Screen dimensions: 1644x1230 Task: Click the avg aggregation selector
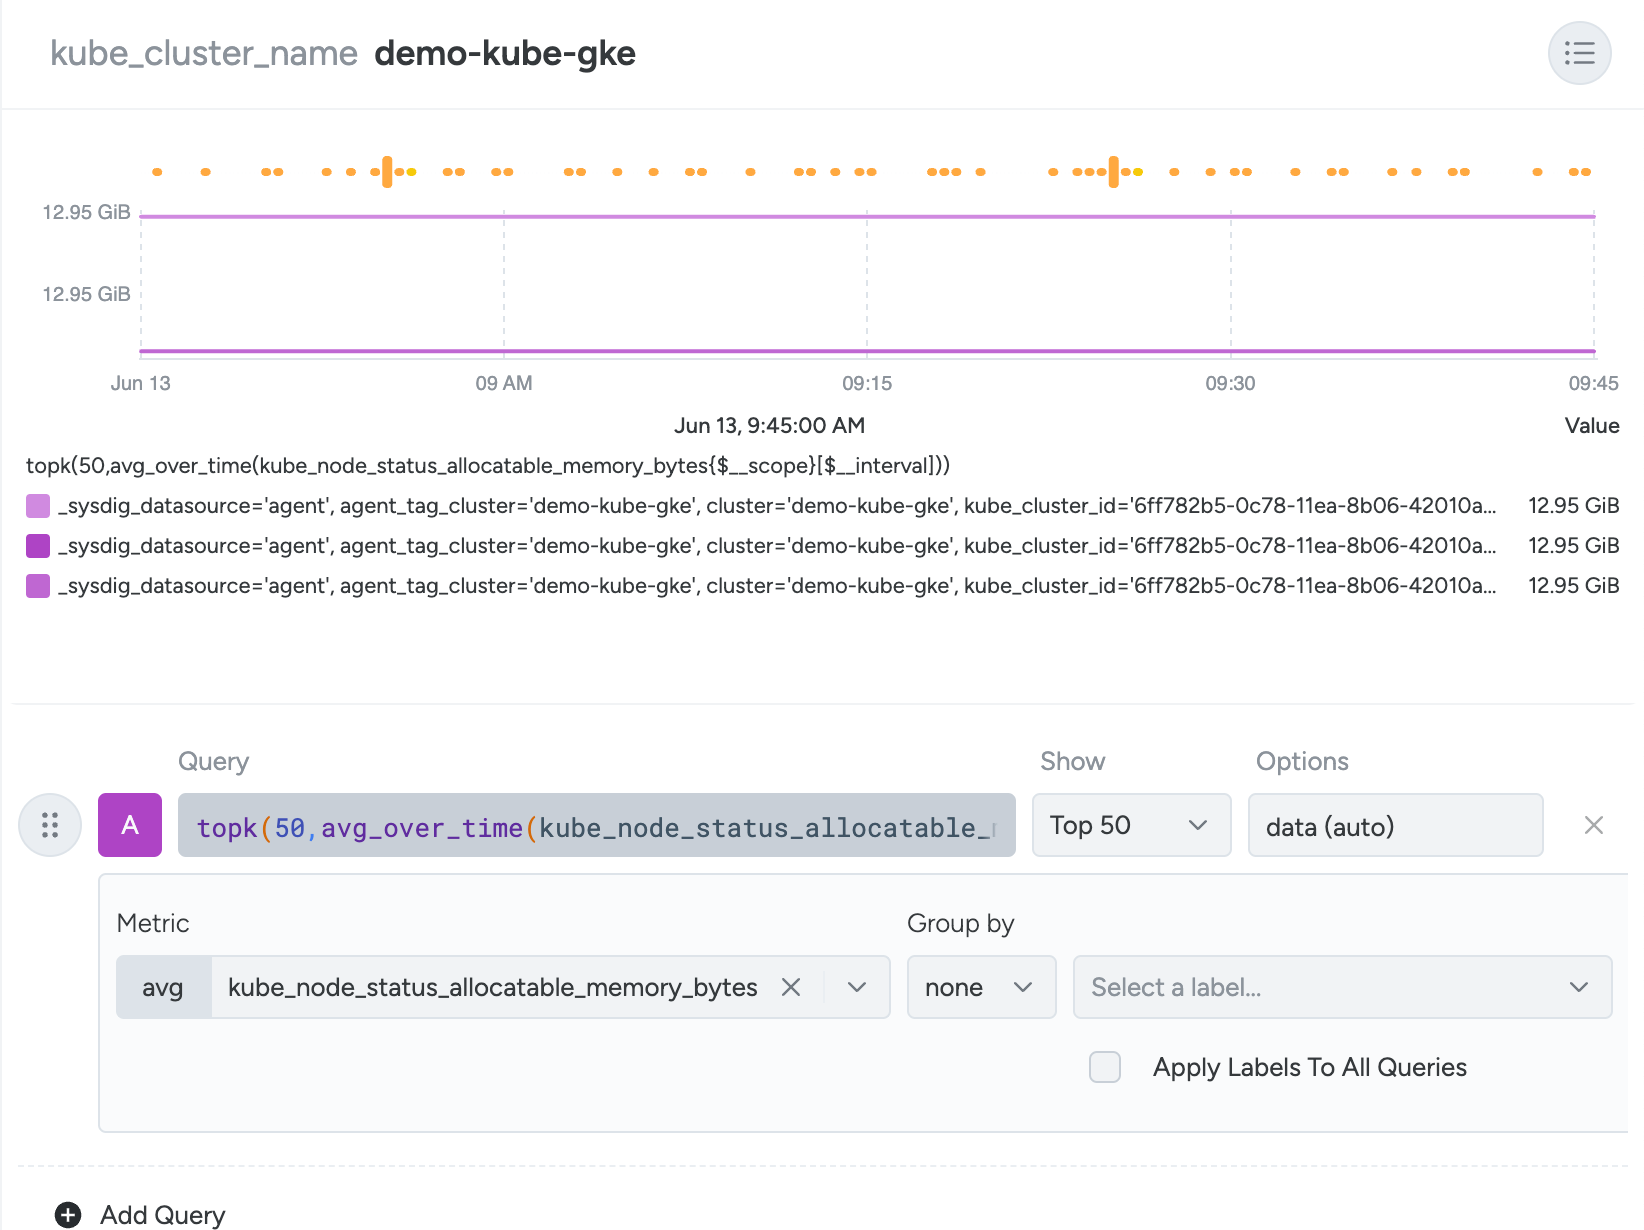pos(163,987)
